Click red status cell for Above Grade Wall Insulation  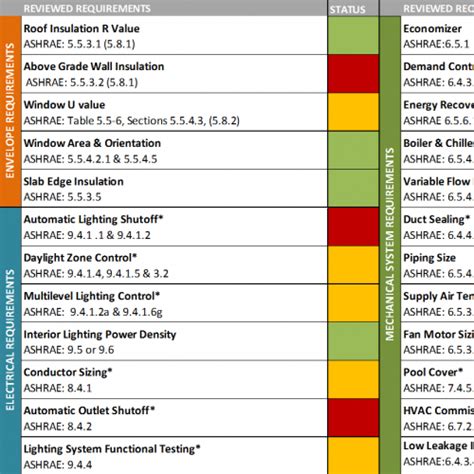[x=353, y=74]
